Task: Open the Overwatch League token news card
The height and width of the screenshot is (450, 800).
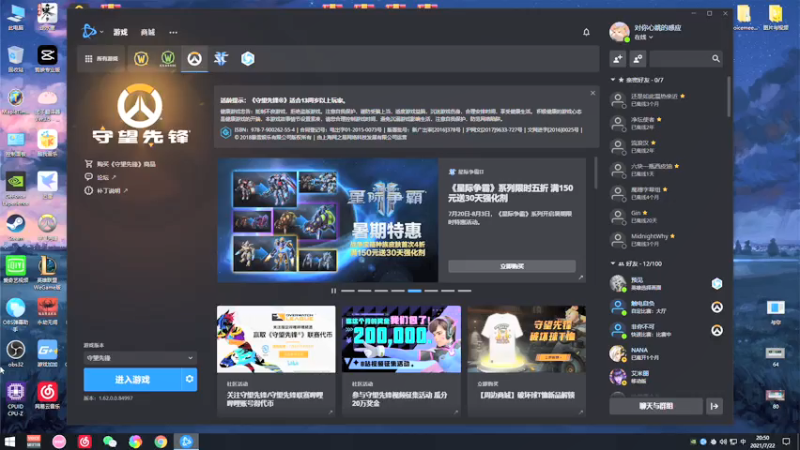Action: [x=276, y=360]
